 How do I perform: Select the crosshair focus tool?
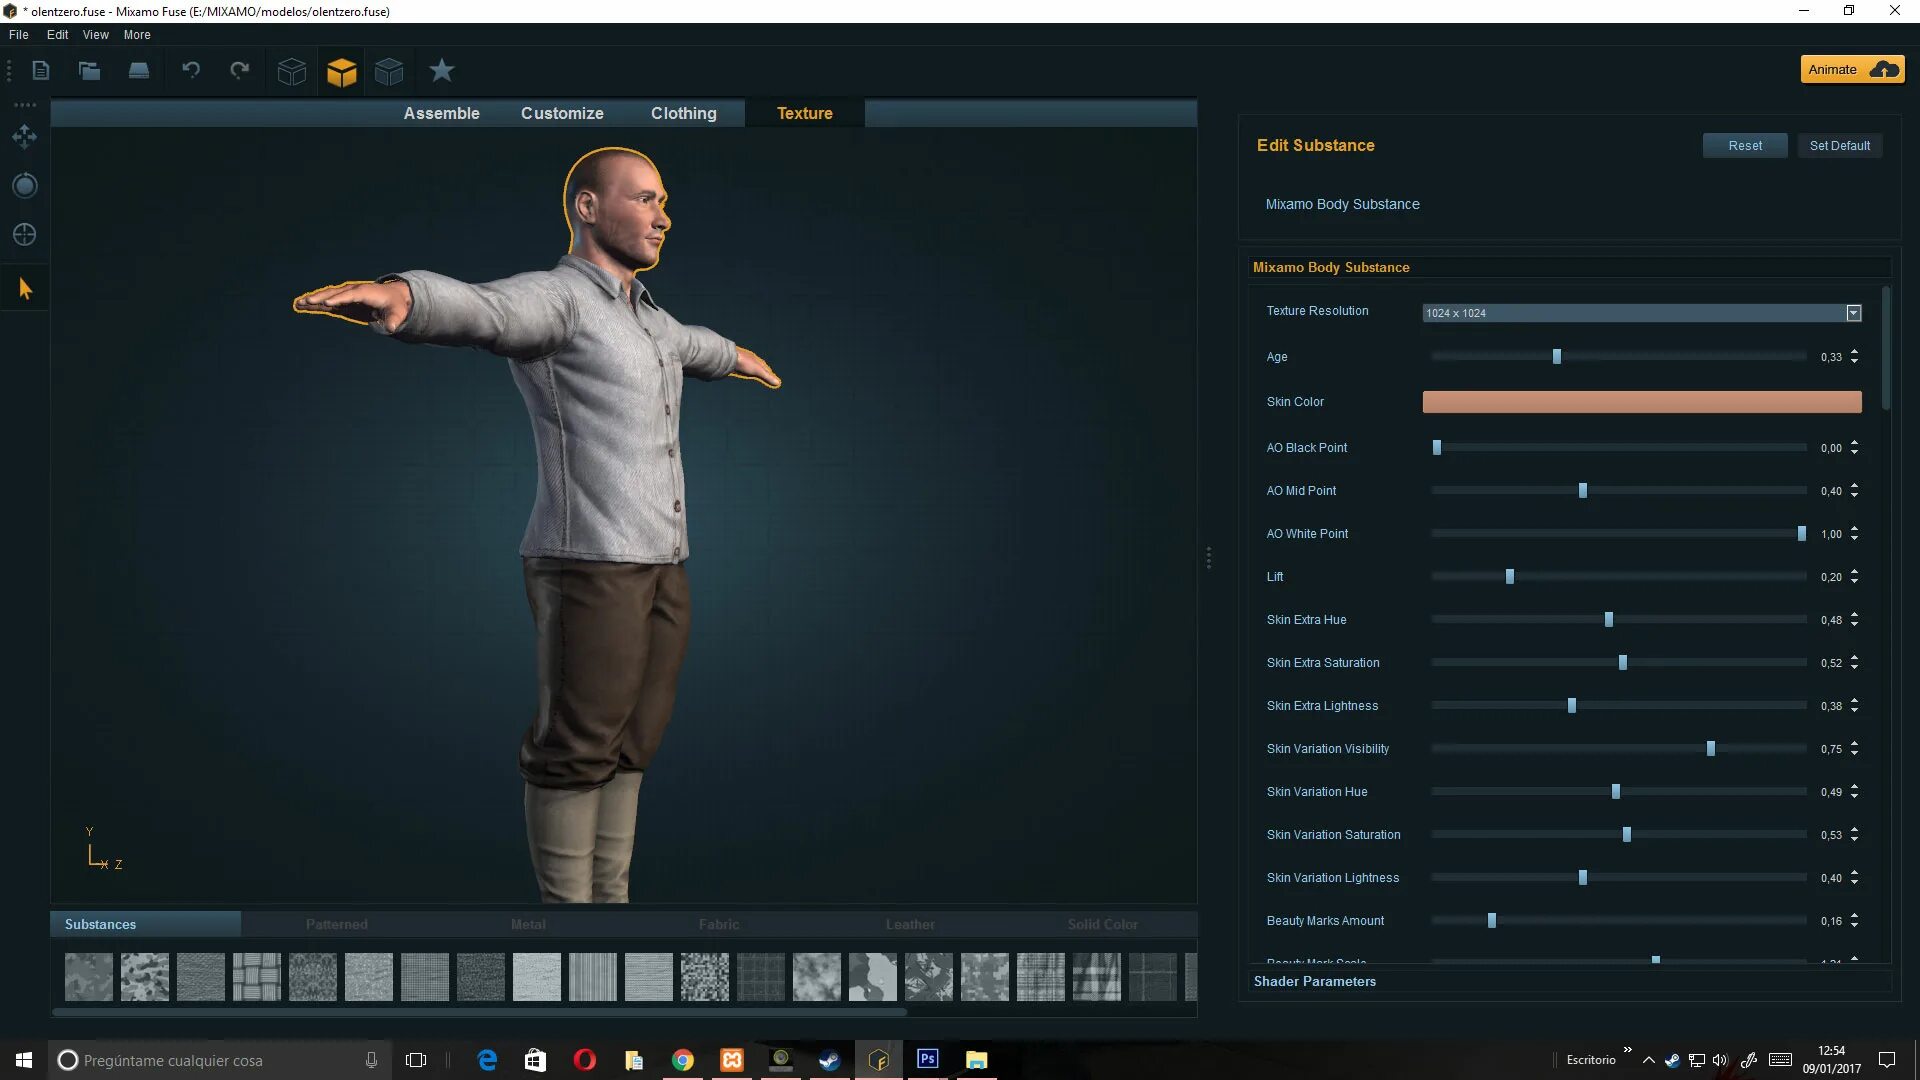coord(25,235)
